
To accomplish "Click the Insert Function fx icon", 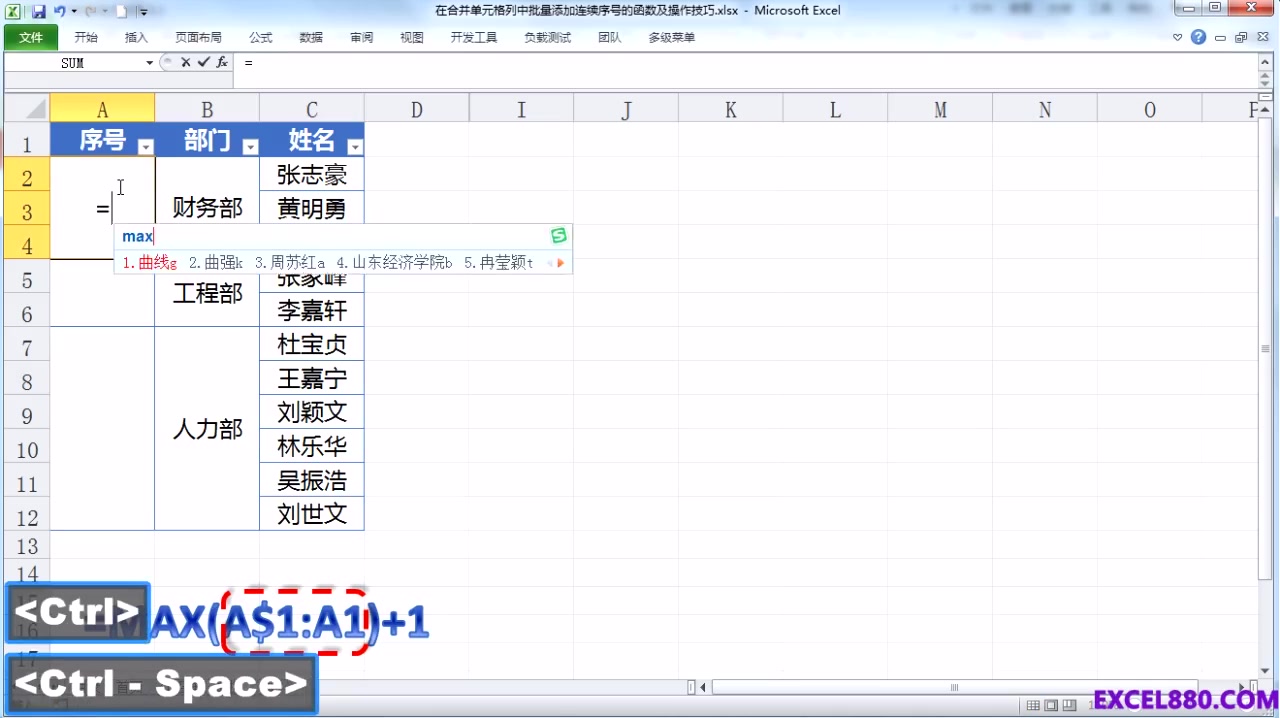I will (x=222, y=62).
